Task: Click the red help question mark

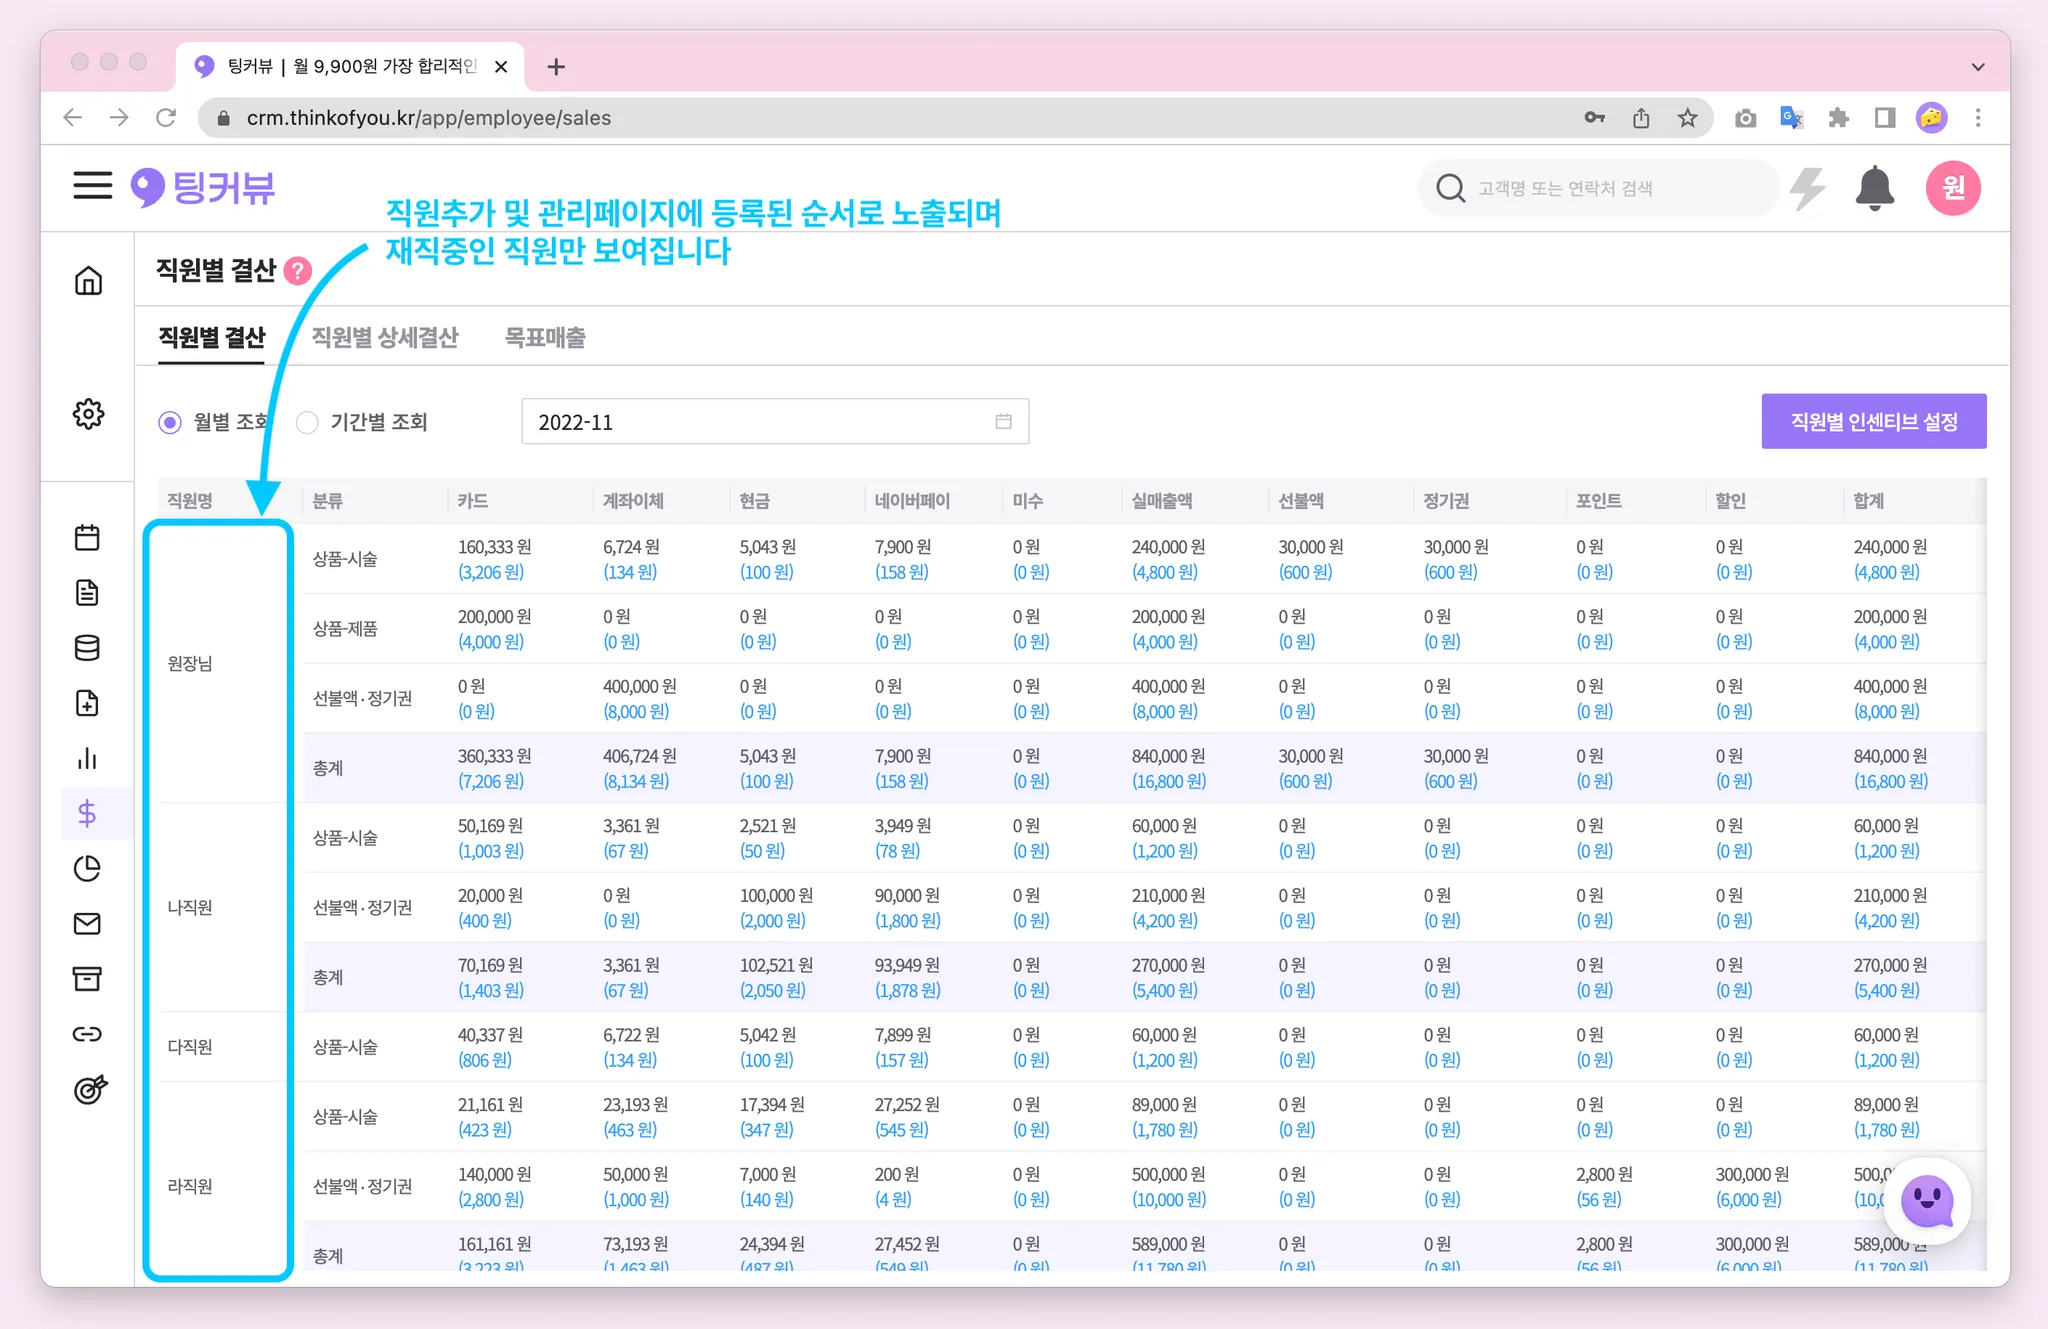Action: [x=298, y=271]
